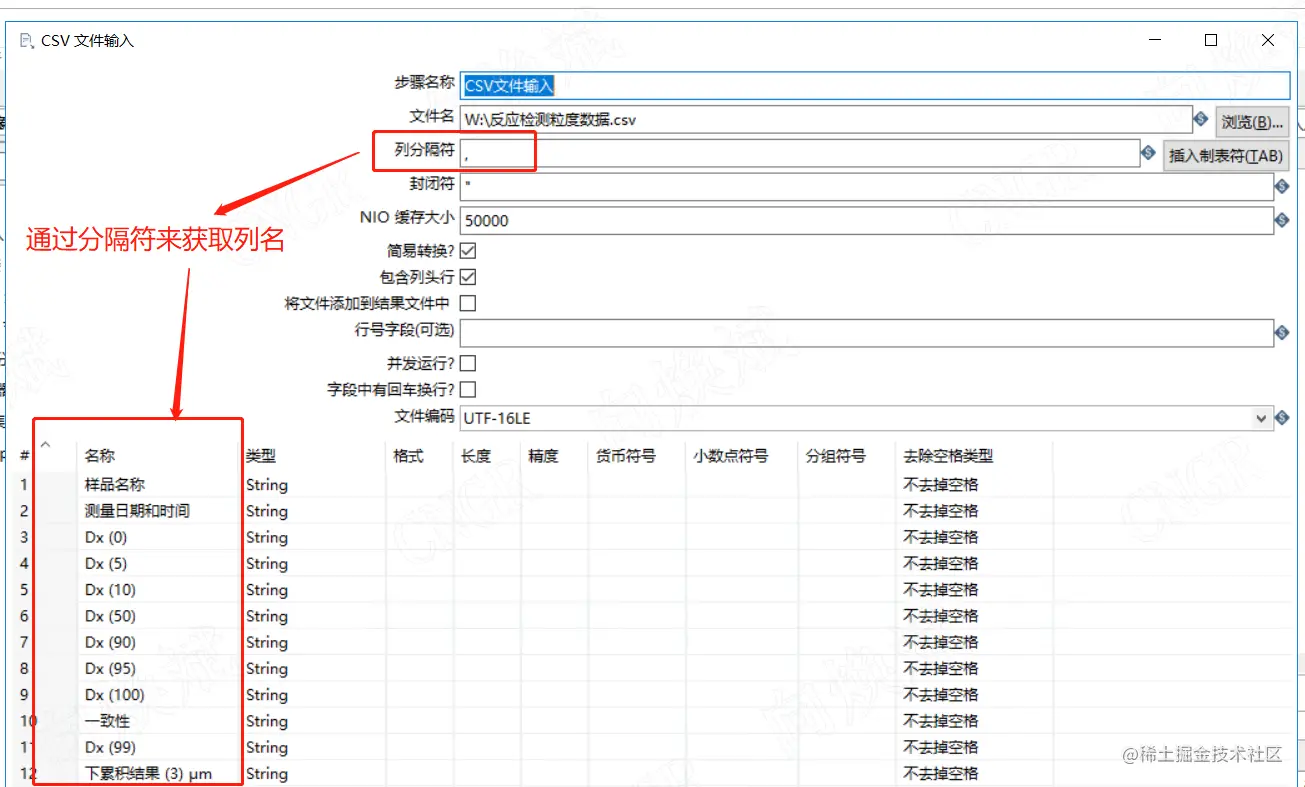
Task: Select the Dx (95) field name cell
Action: click(x=160, y=669)
